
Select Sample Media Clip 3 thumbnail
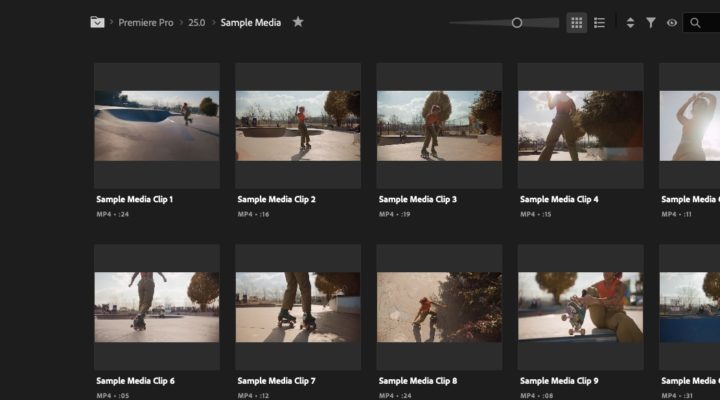coord(439,125)
